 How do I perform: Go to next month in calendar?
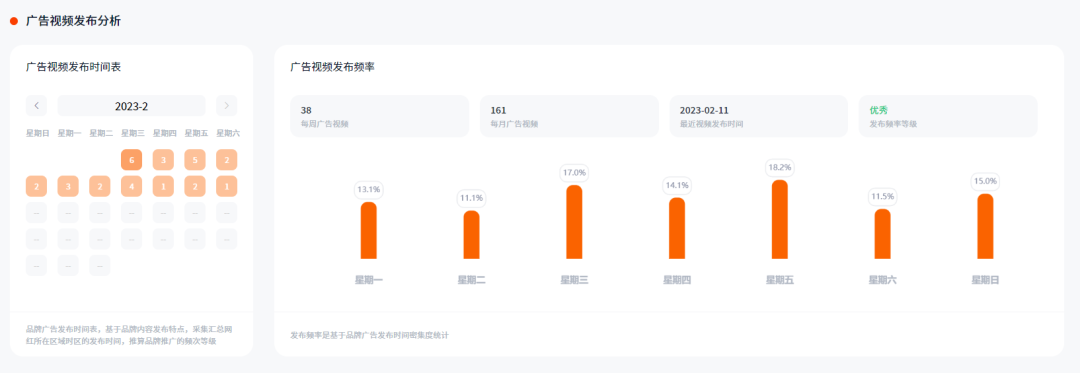click(227, 106)
